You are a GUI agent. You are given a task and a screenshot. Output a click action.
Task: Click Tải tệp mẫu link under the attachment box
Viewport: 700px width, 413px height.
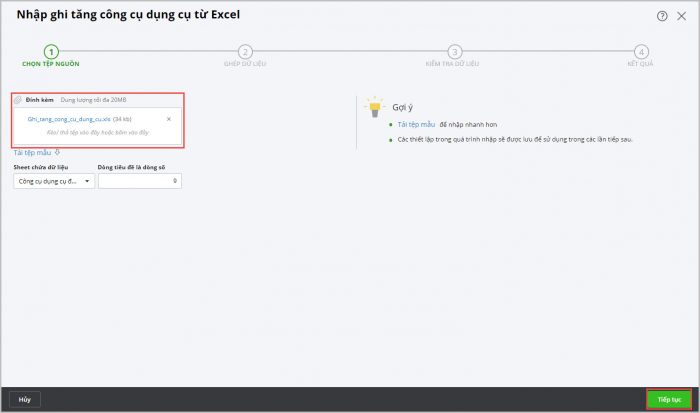click(x=32, y=153)
